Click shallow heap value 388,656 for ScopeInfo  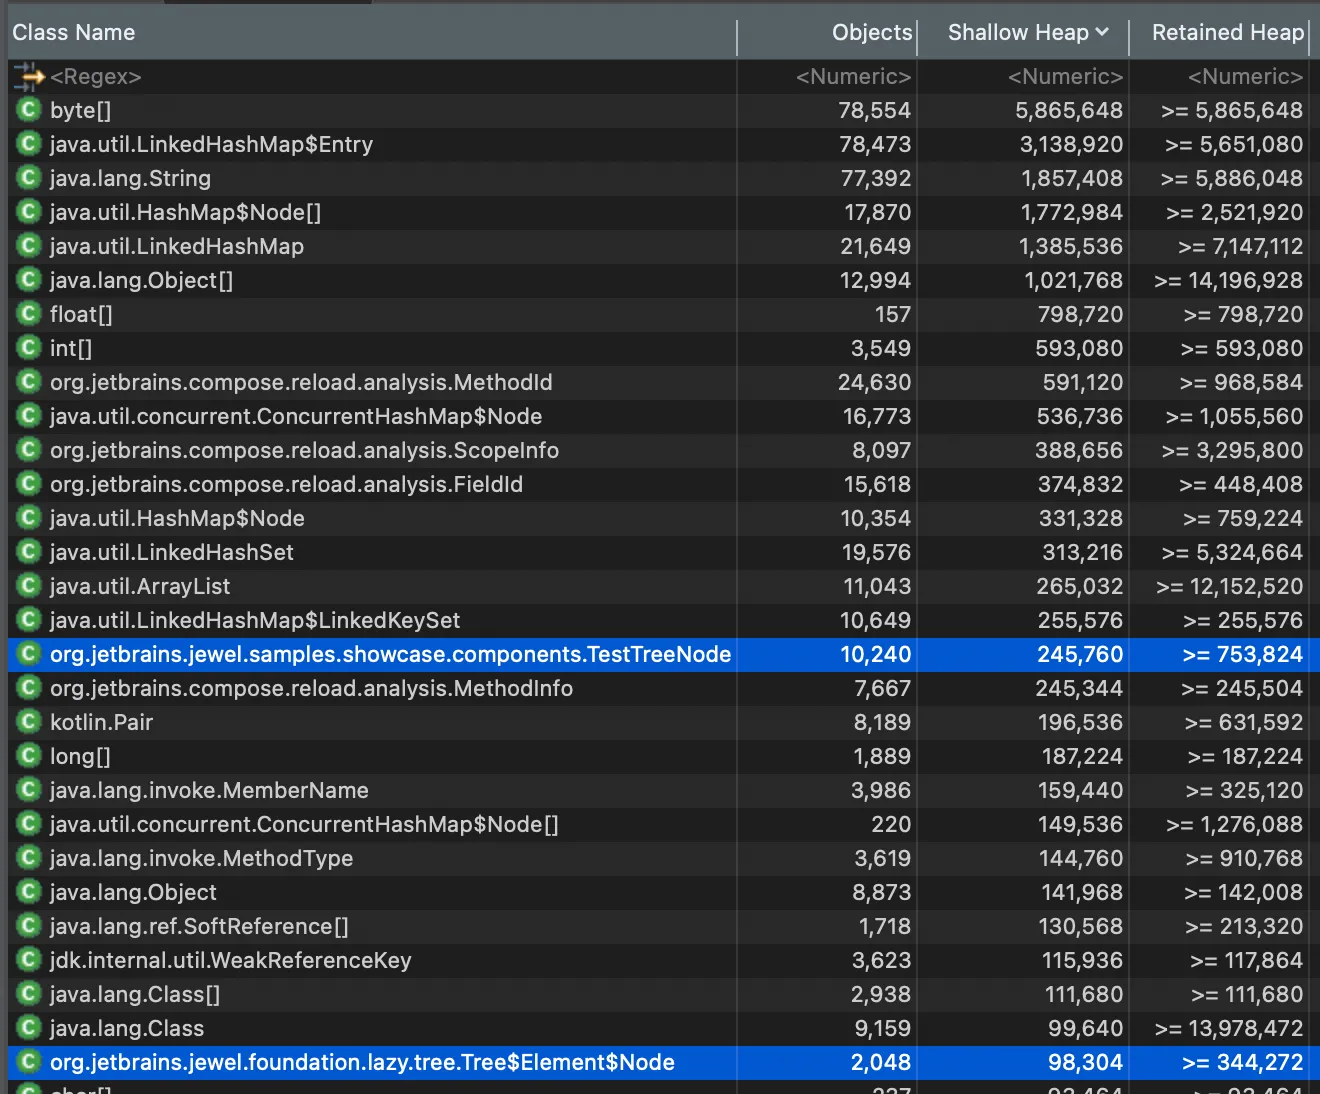[x=1079, y=450]
